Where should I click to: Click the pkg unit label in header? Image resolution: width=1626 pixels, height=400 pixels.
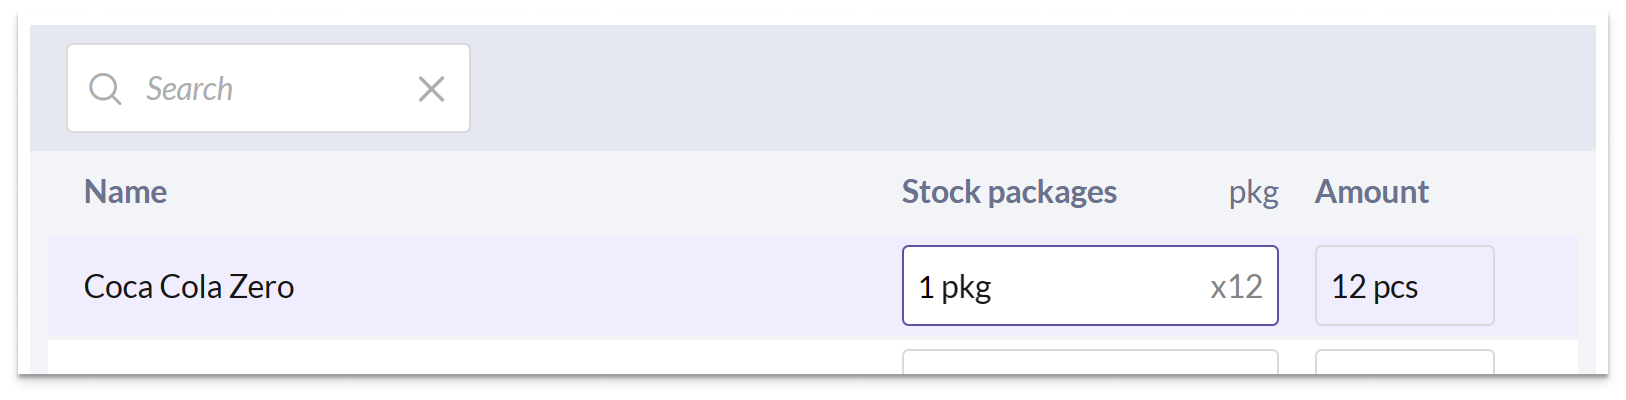[x=1253, y=193]
